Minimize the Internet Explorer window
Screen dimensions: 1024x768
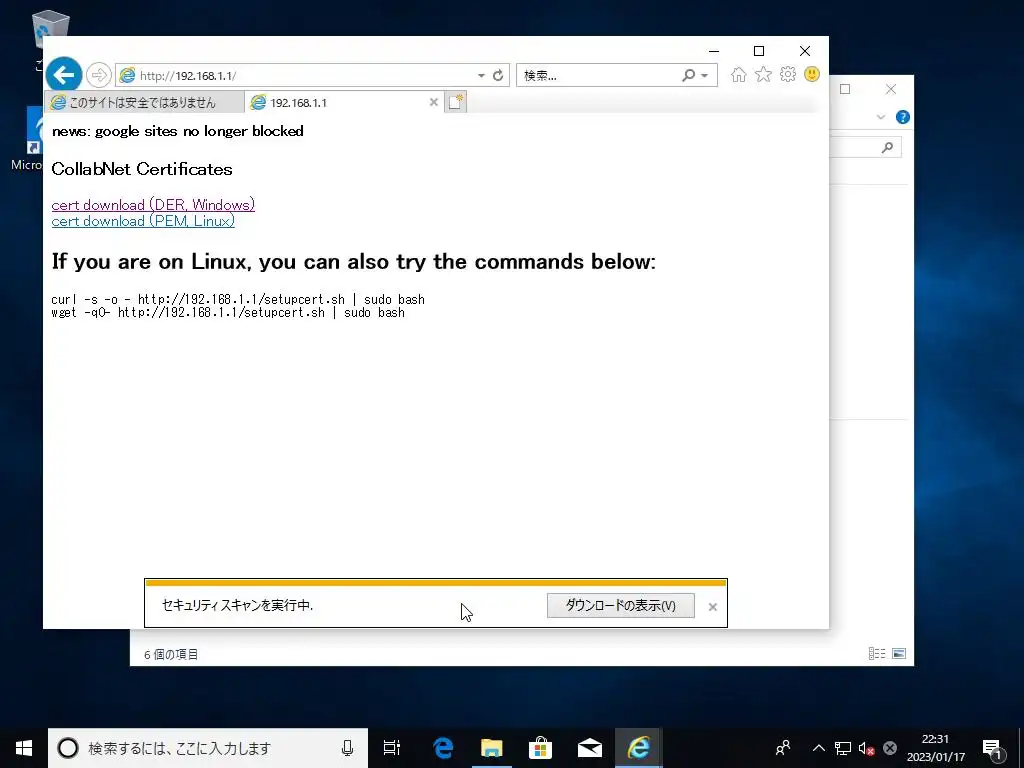pyautogui.click(x=714, y=51)
